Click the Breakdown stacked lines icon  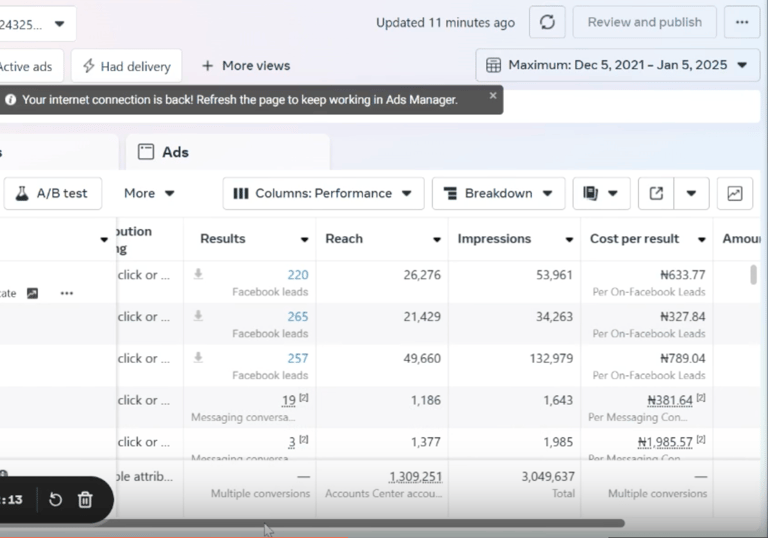(450, 194)
